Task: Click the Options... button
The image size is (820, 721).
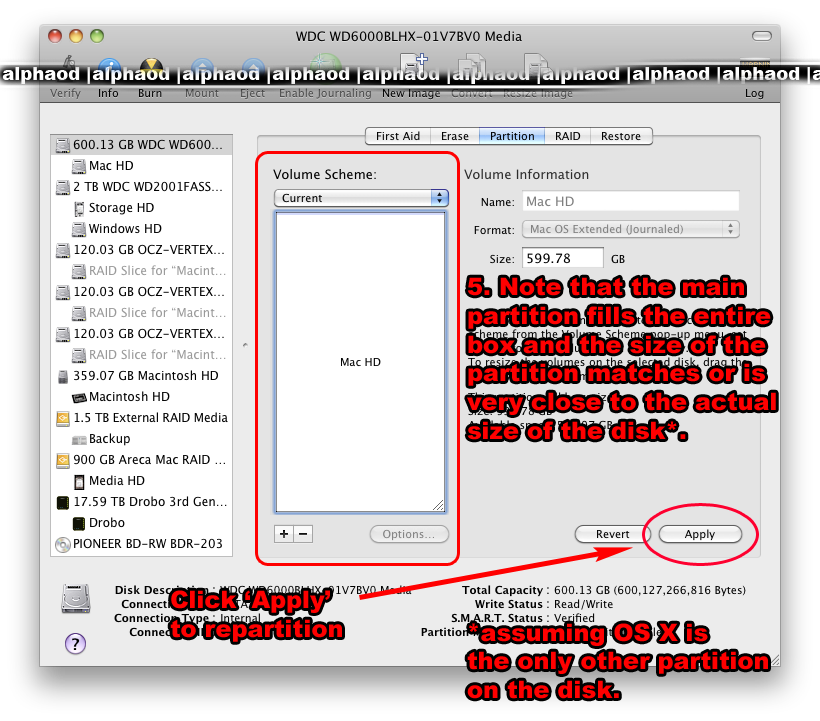Action: (409, 534)
